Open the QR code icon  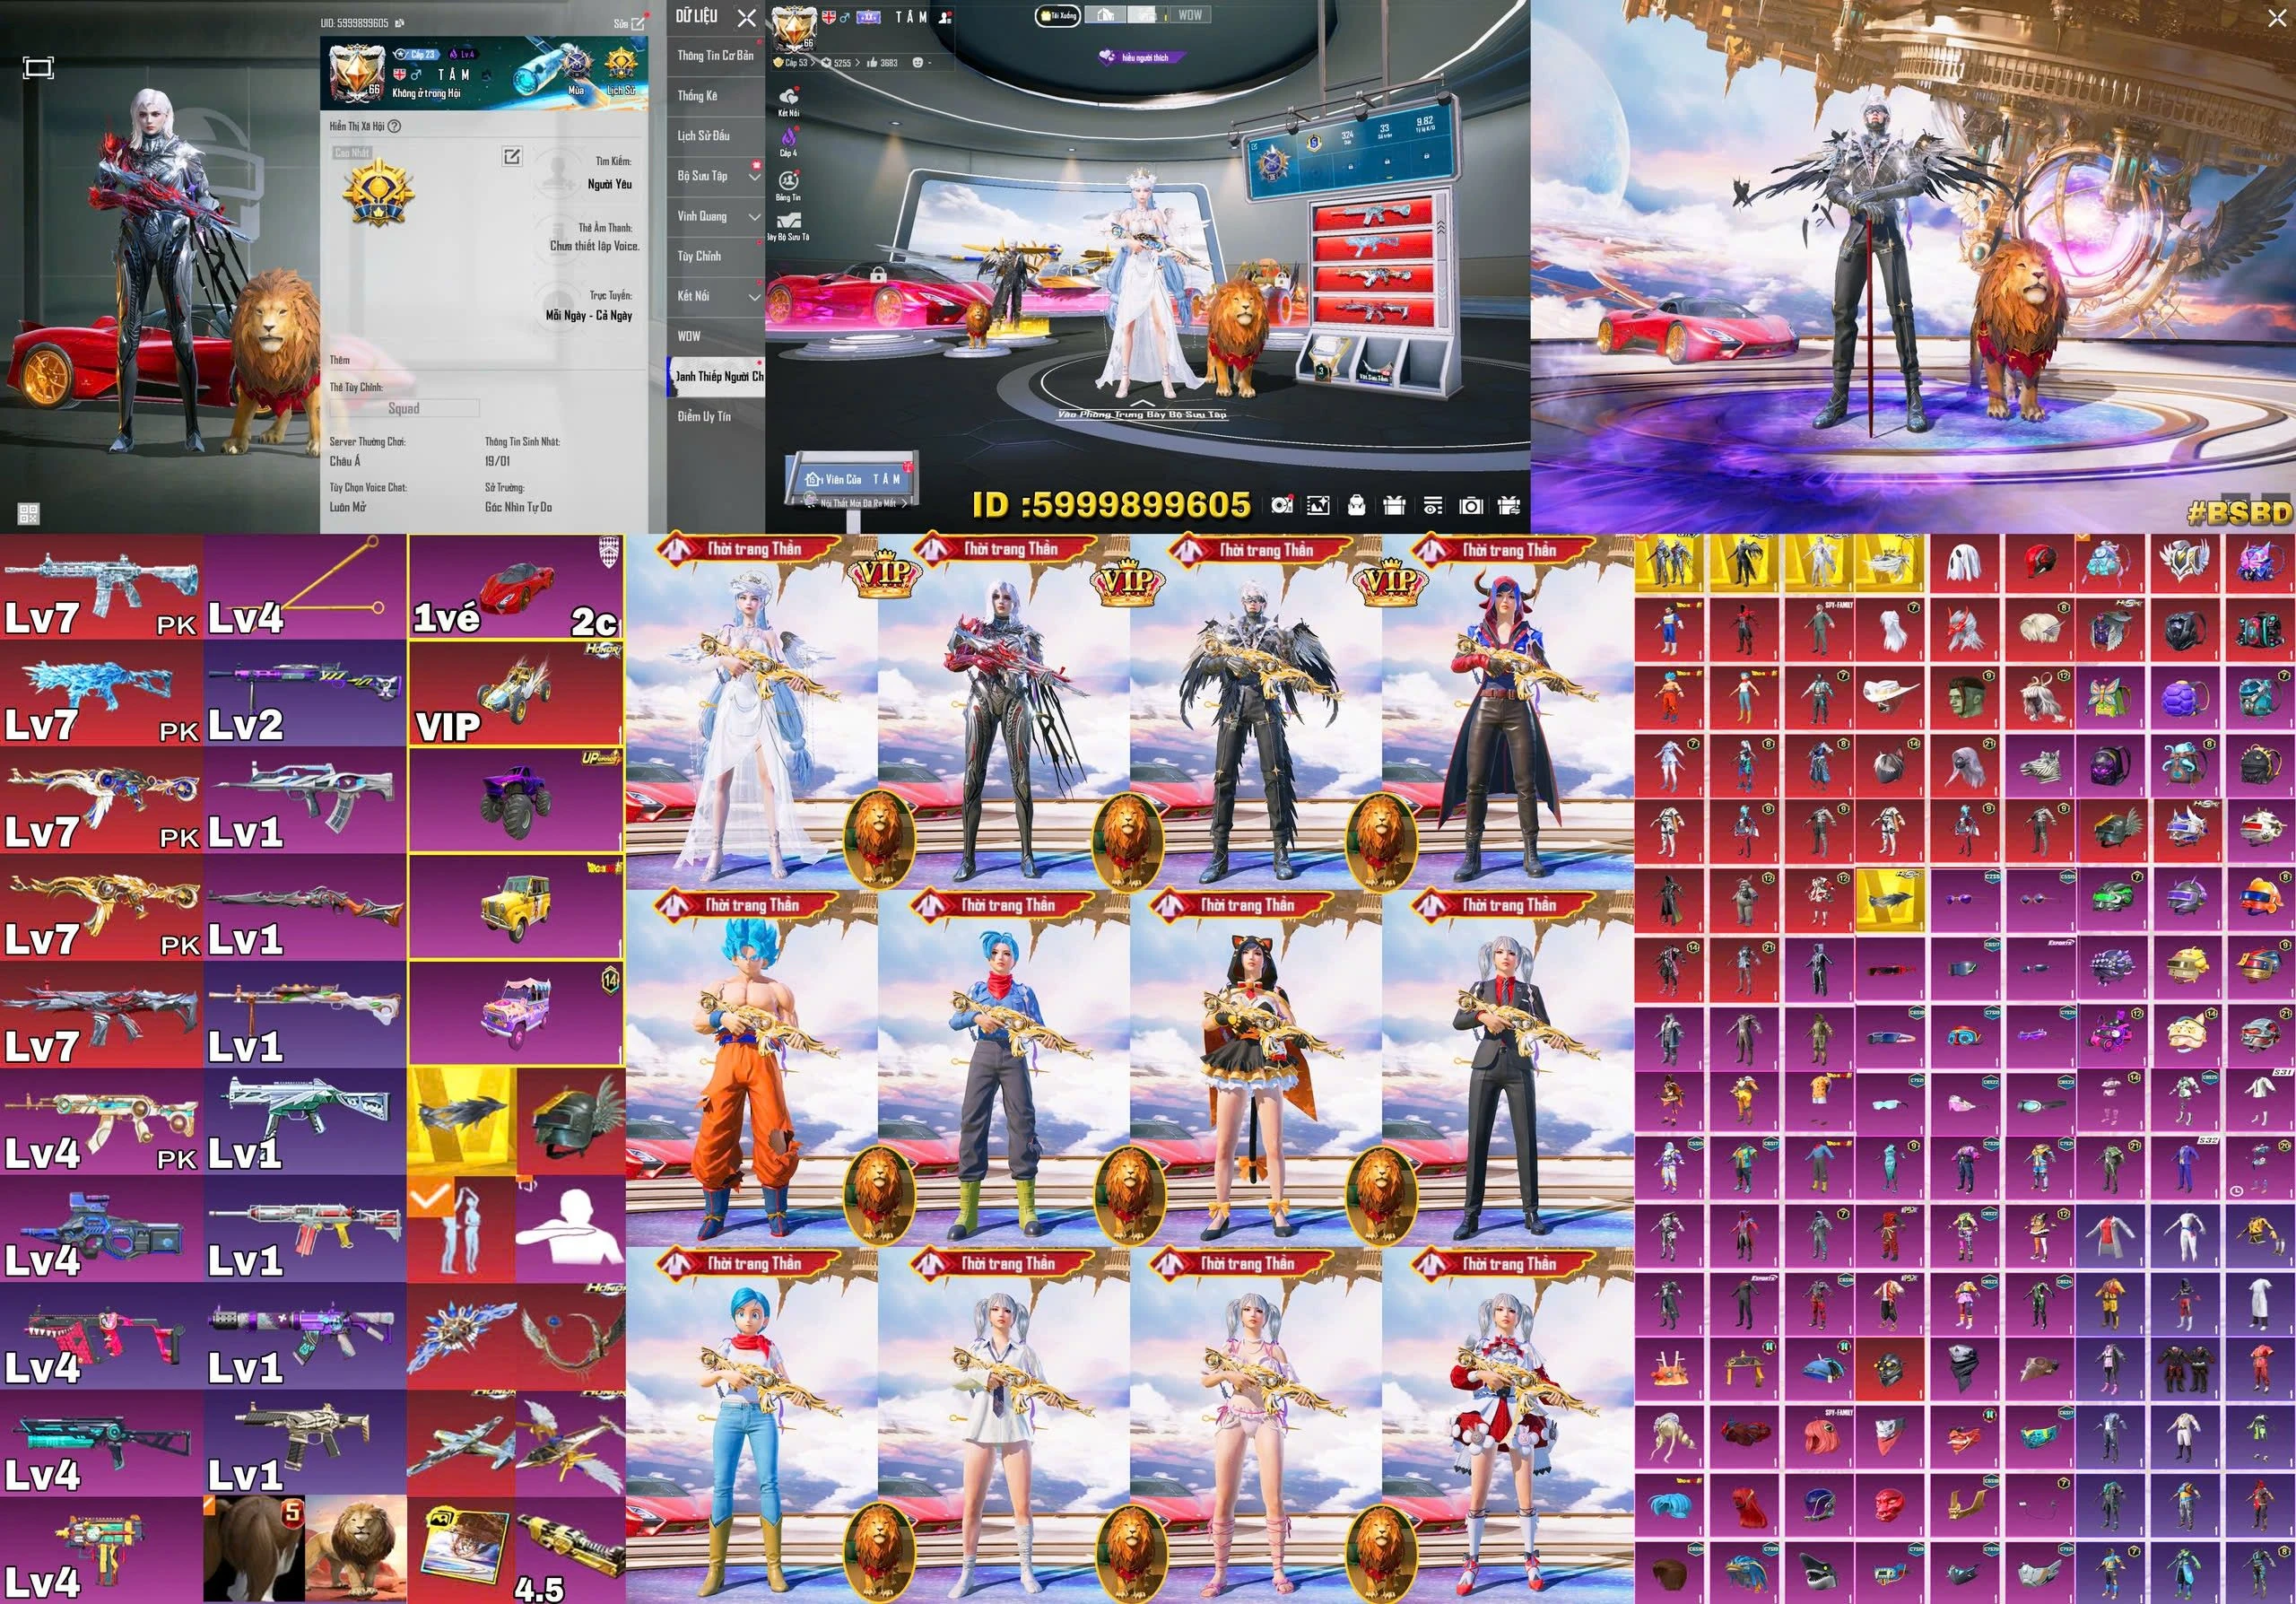point(28,514)
